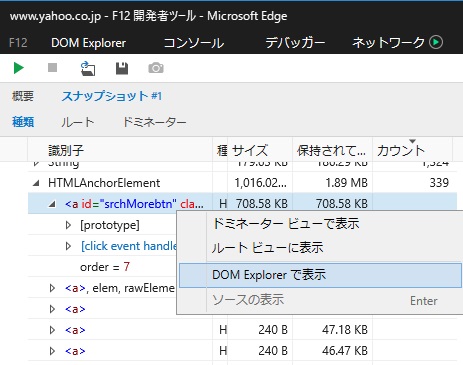Expand the [prototype] node
This screenshot has width=463, height=365.
[68, 225]
